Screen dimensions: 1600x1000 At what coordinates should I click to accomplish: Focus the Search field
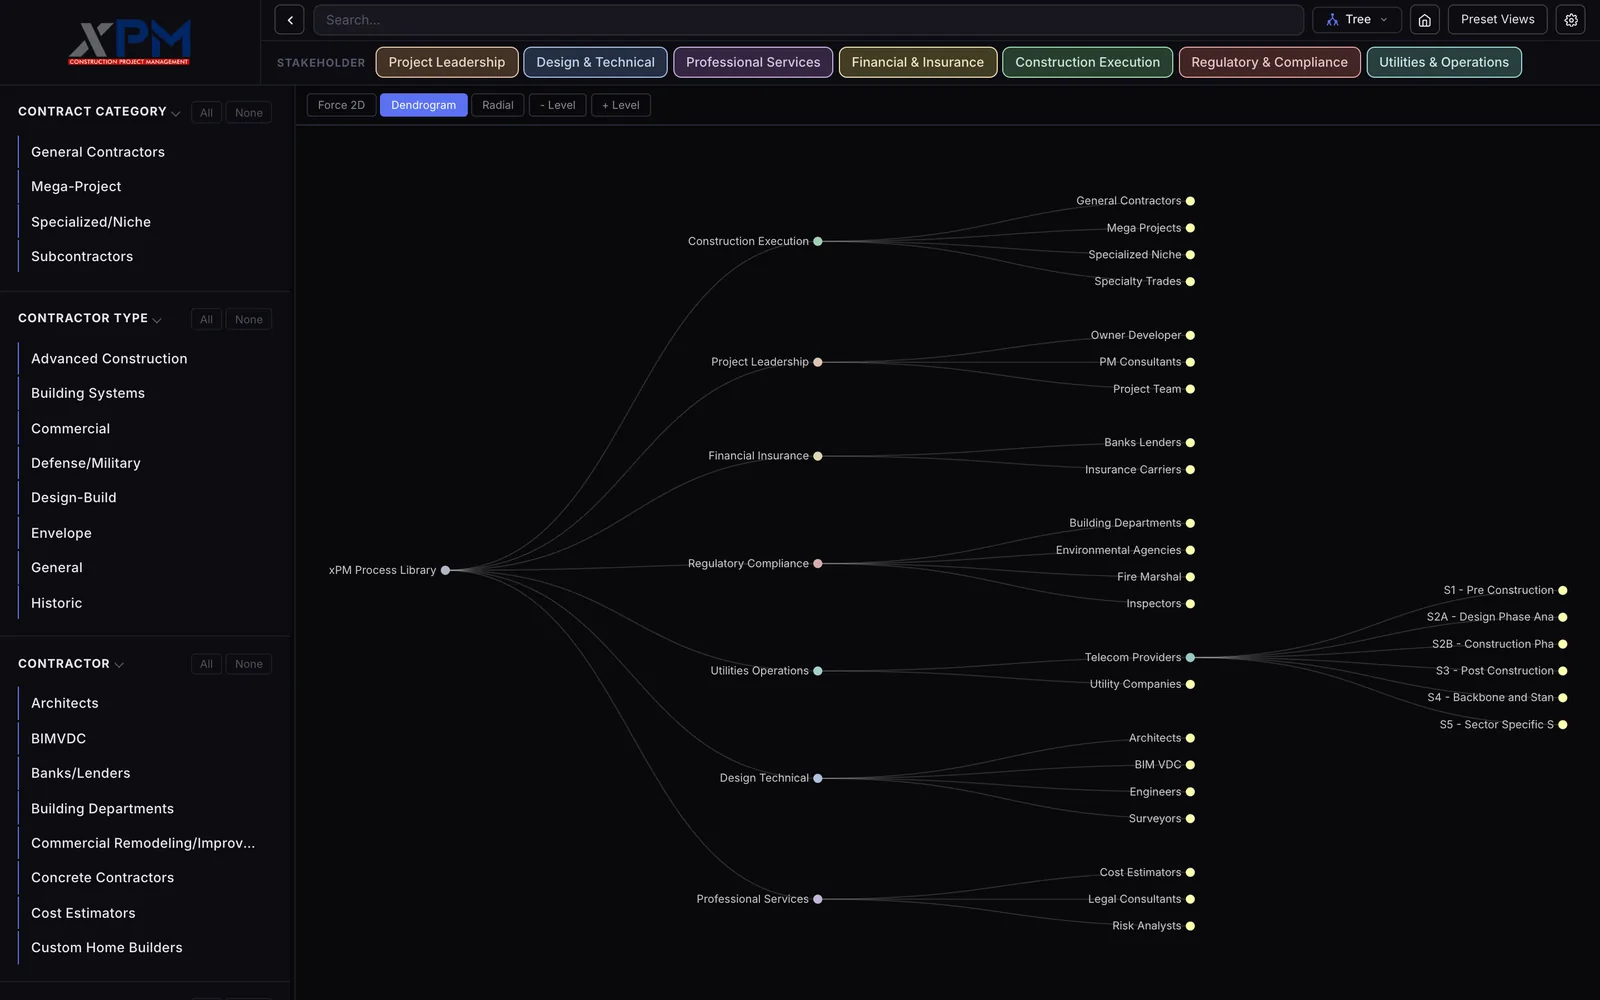coord(808,20)
